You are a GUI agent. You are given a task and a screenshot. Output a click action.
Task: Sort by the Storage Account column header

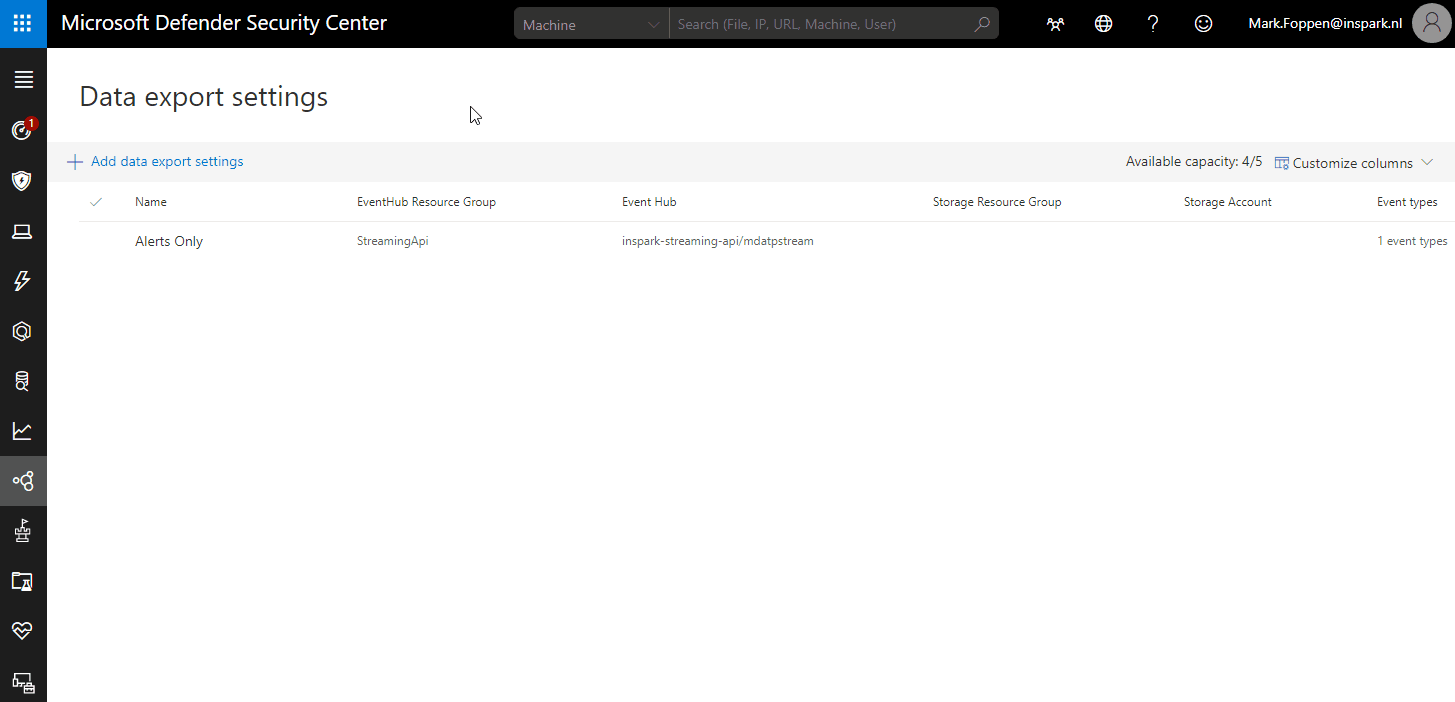coord(1228,202)
